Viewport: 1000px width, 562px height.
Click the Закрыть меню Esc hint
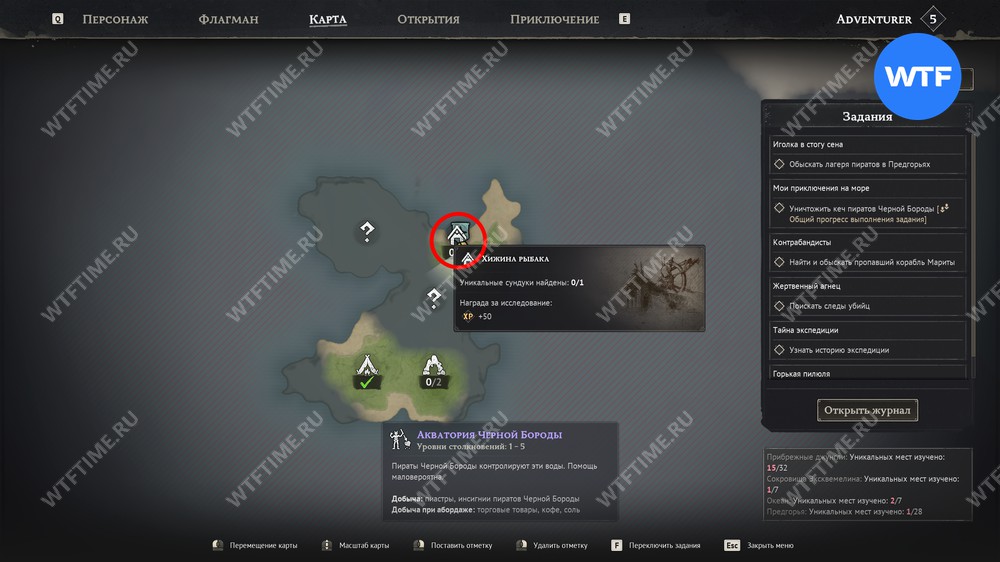point(759,545)
